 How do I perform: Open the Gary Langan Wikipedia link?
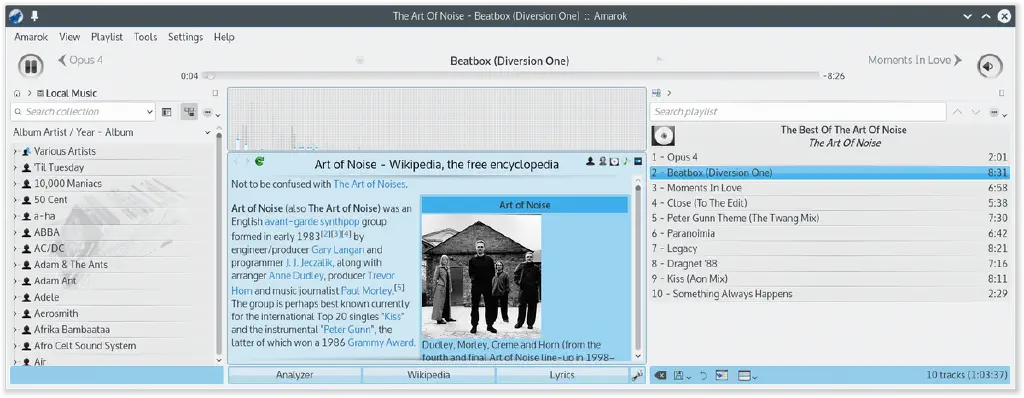(x=338, y=250)
